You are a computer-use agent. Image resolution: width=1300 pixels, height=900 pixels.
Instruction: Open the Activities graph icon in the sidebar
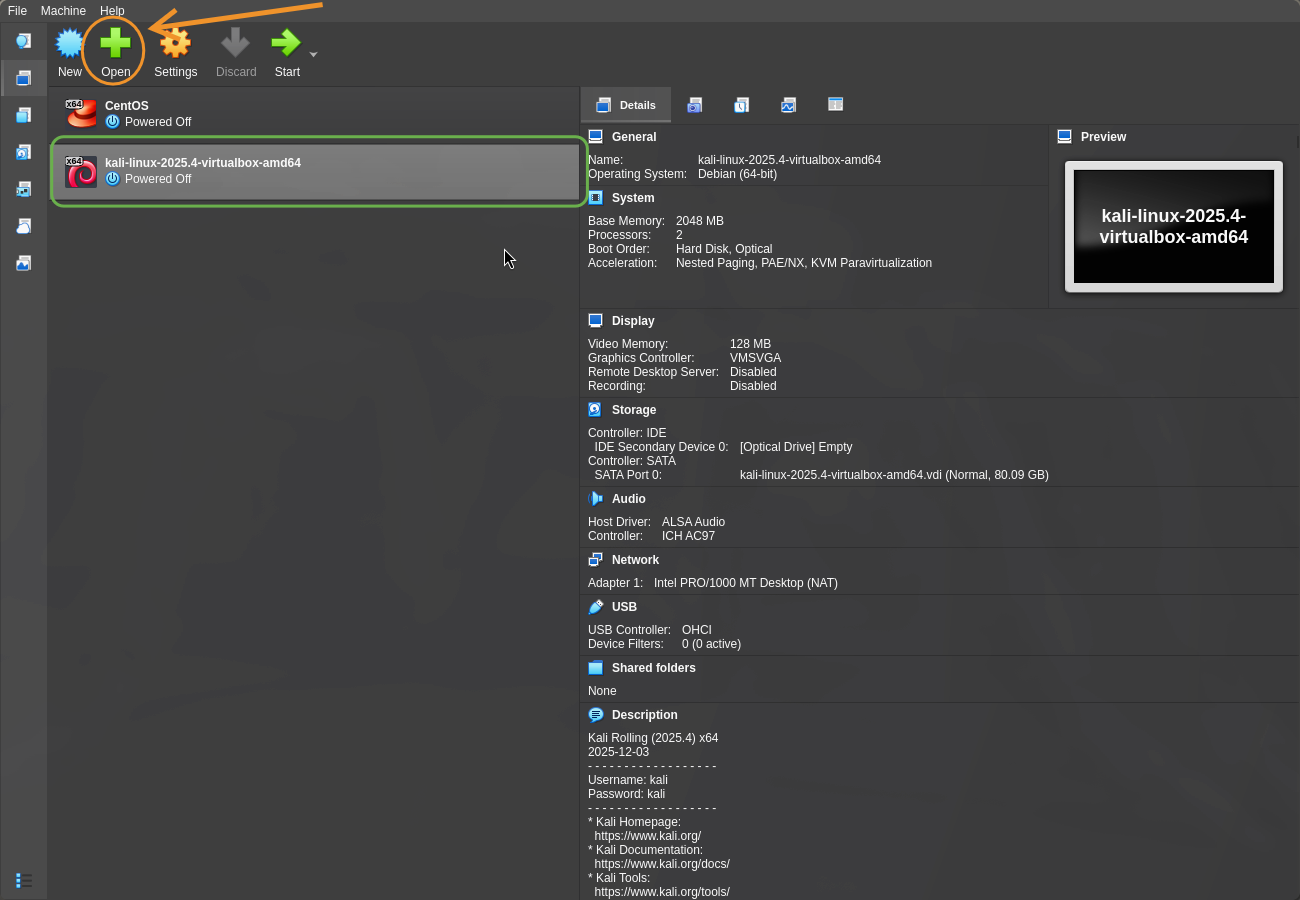tap(23, 263)
